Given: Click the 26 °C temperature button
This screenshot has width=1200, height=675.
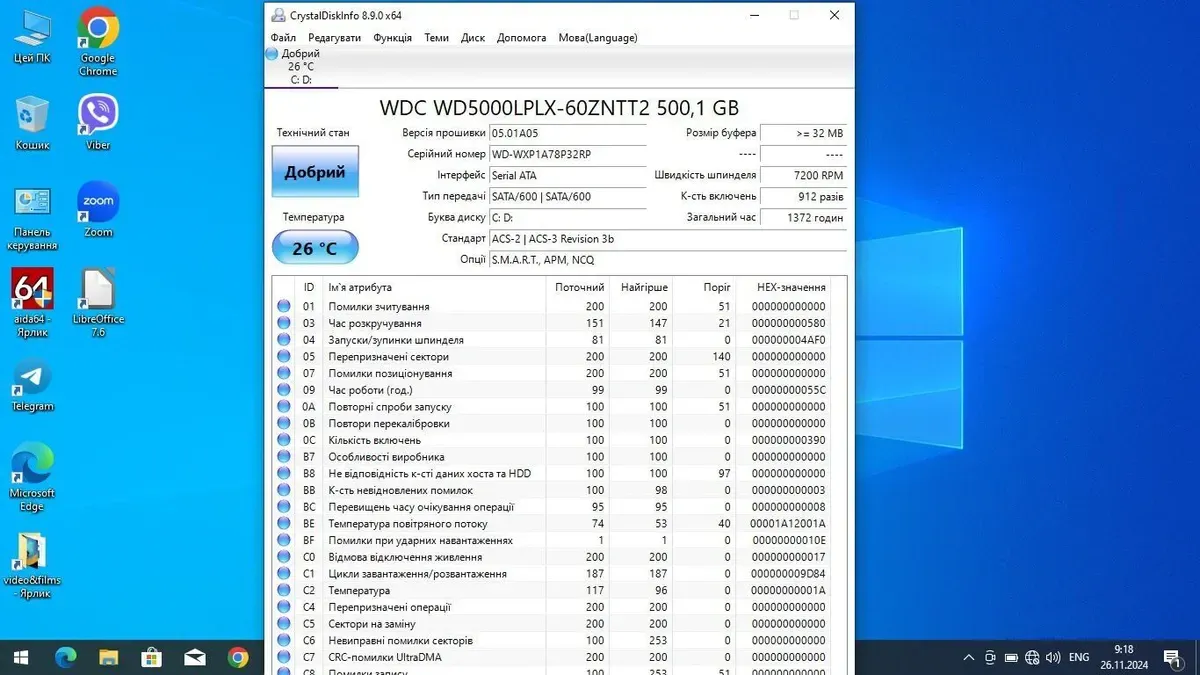Looking at the screenshot, I should pyautogui.click(x=315, y=248).
